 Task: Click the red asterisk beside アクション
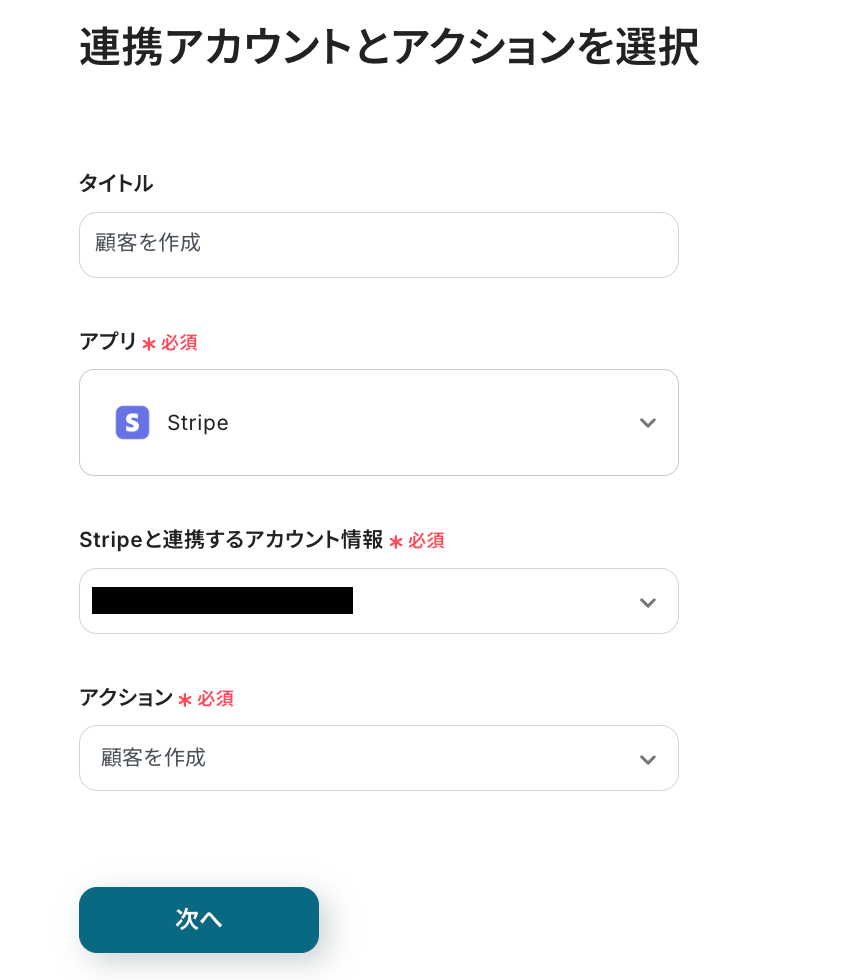(185, 700)
